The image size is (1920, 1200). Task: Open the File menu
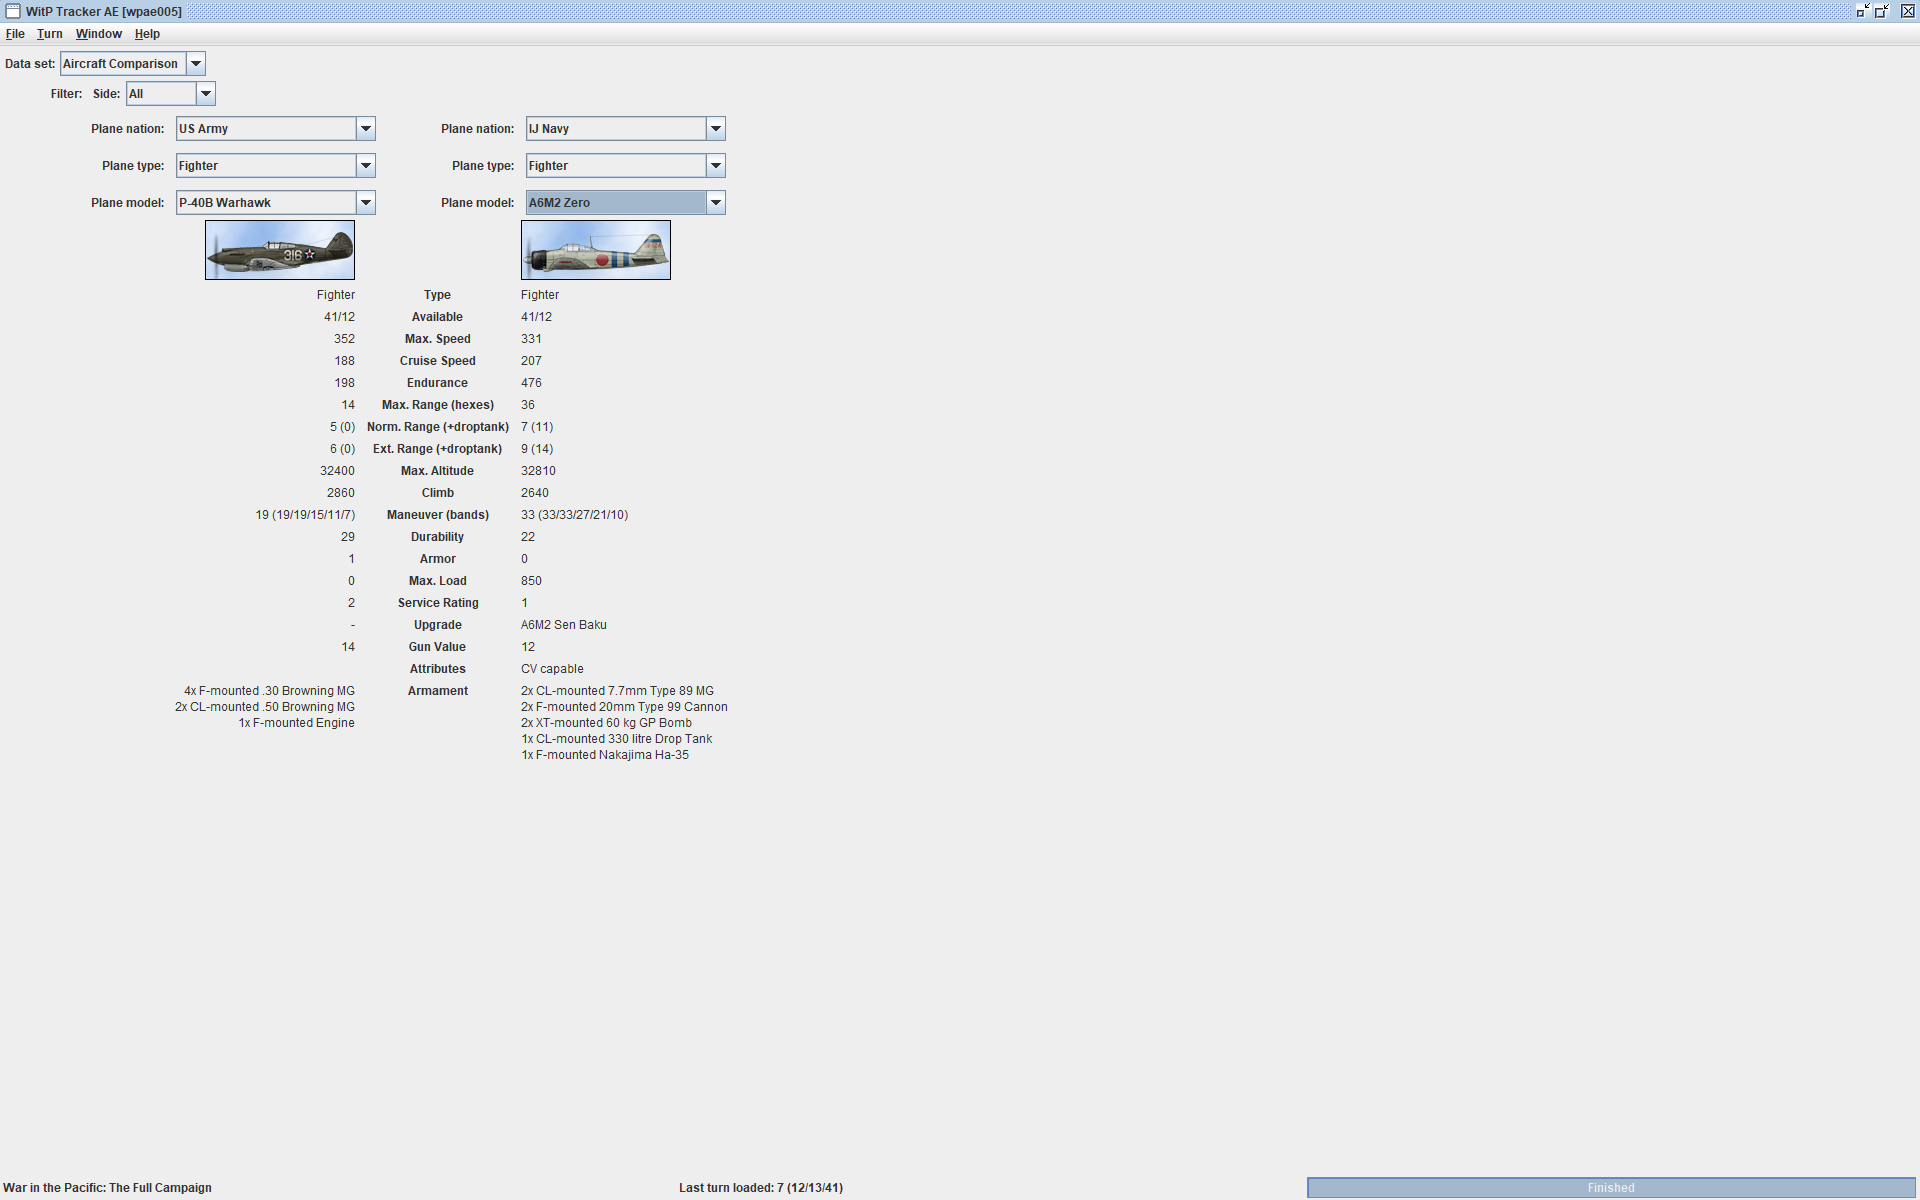click(x=15, y=34)
